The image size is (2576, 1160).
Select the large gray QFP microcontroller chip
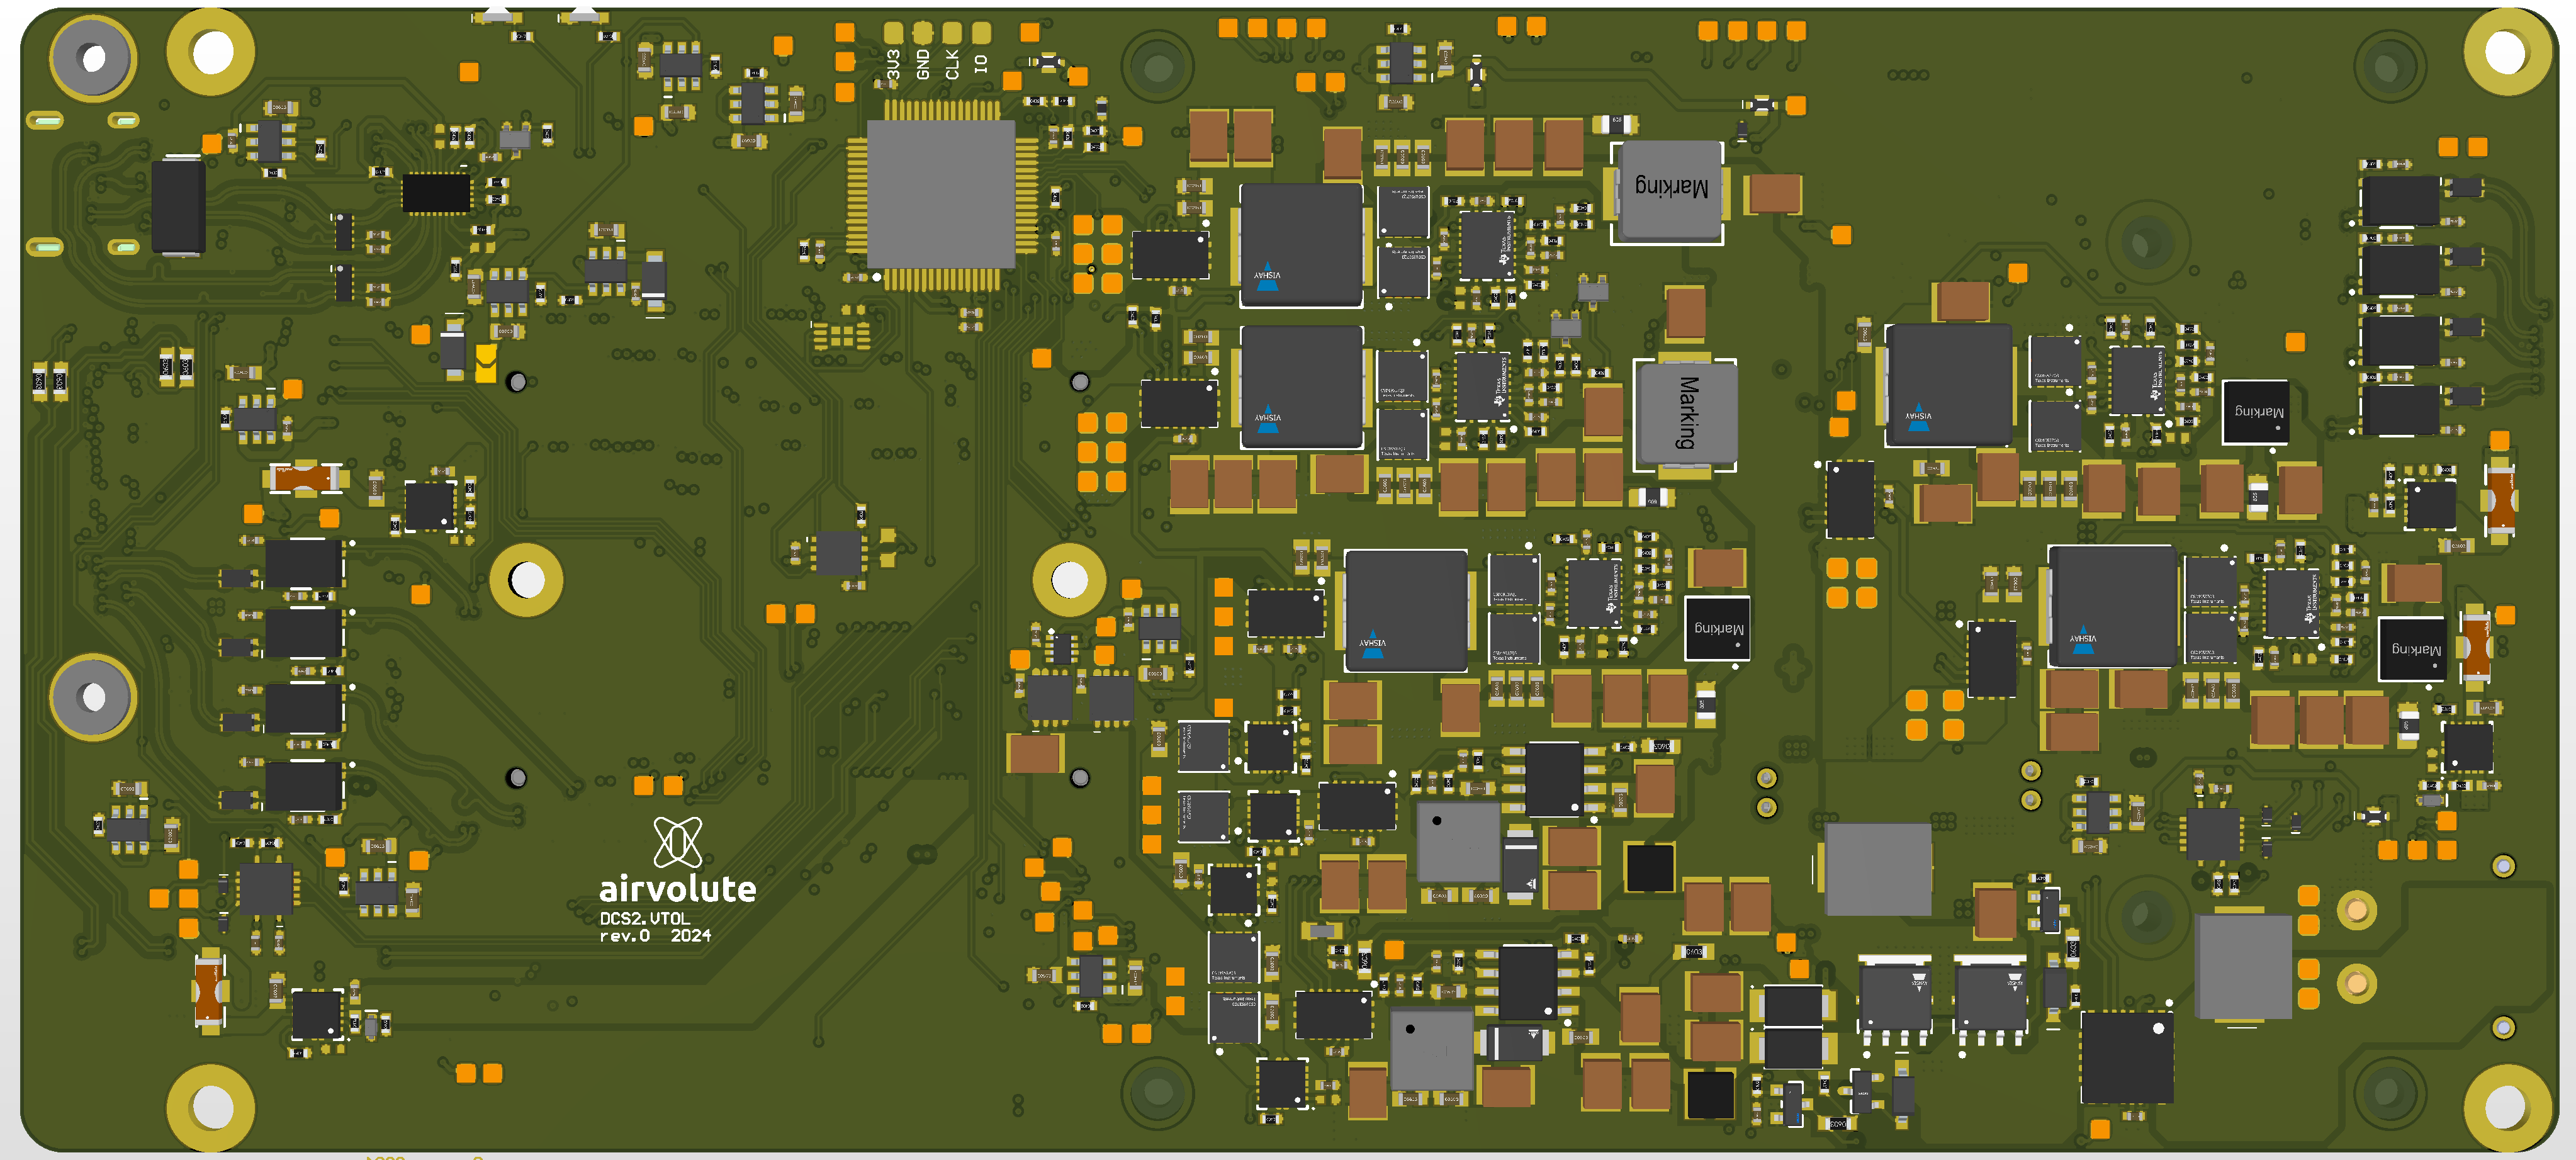(940, 194)
